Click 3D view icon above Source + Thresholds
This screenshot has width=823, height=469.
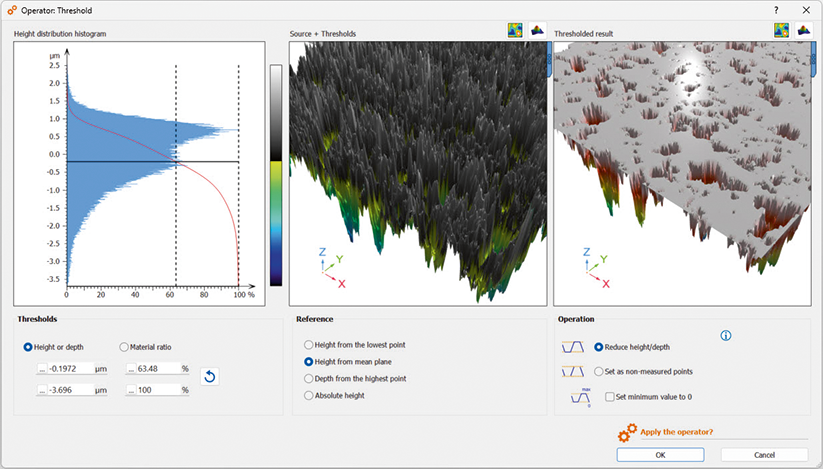tap(537, 31)
